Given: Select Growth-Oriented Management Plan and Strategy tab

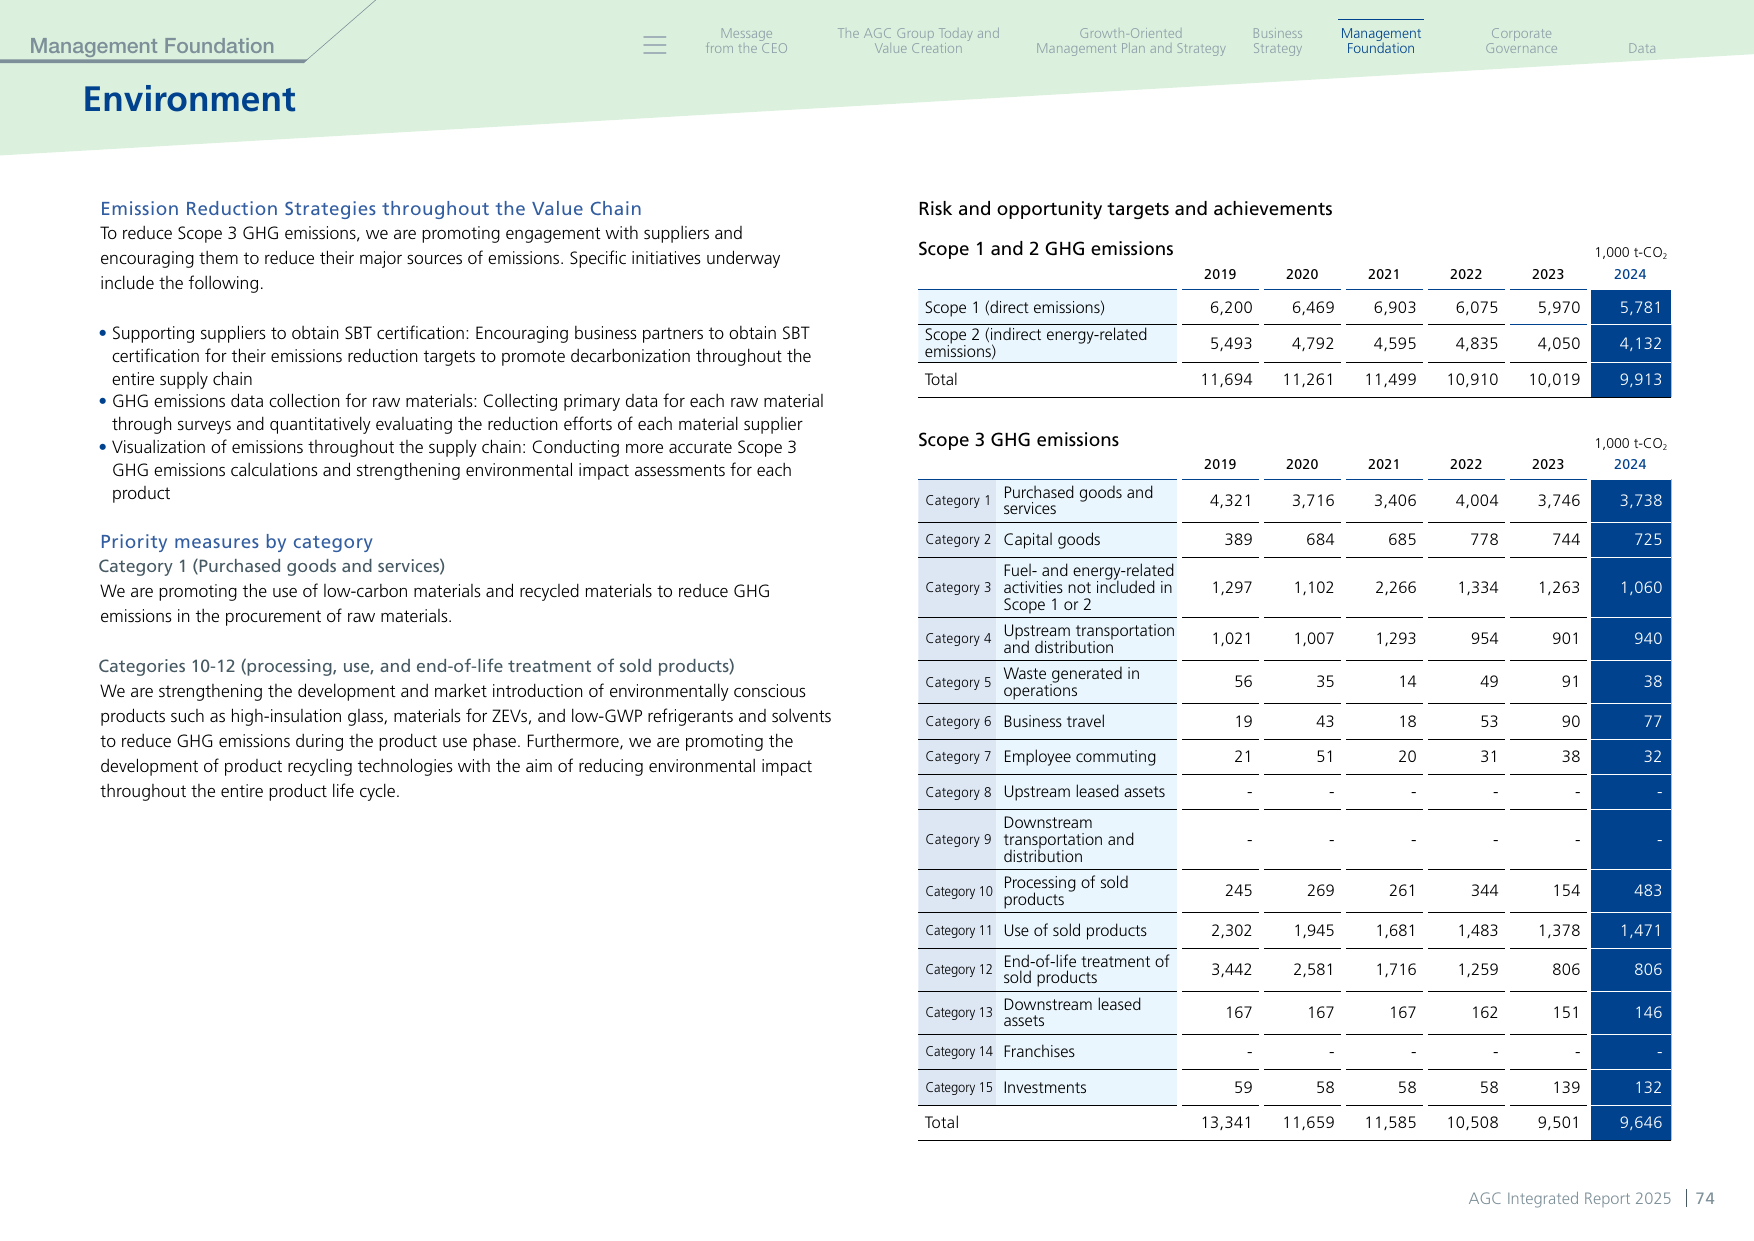Looking at the screenshot, I should [x=1131, y=41].
